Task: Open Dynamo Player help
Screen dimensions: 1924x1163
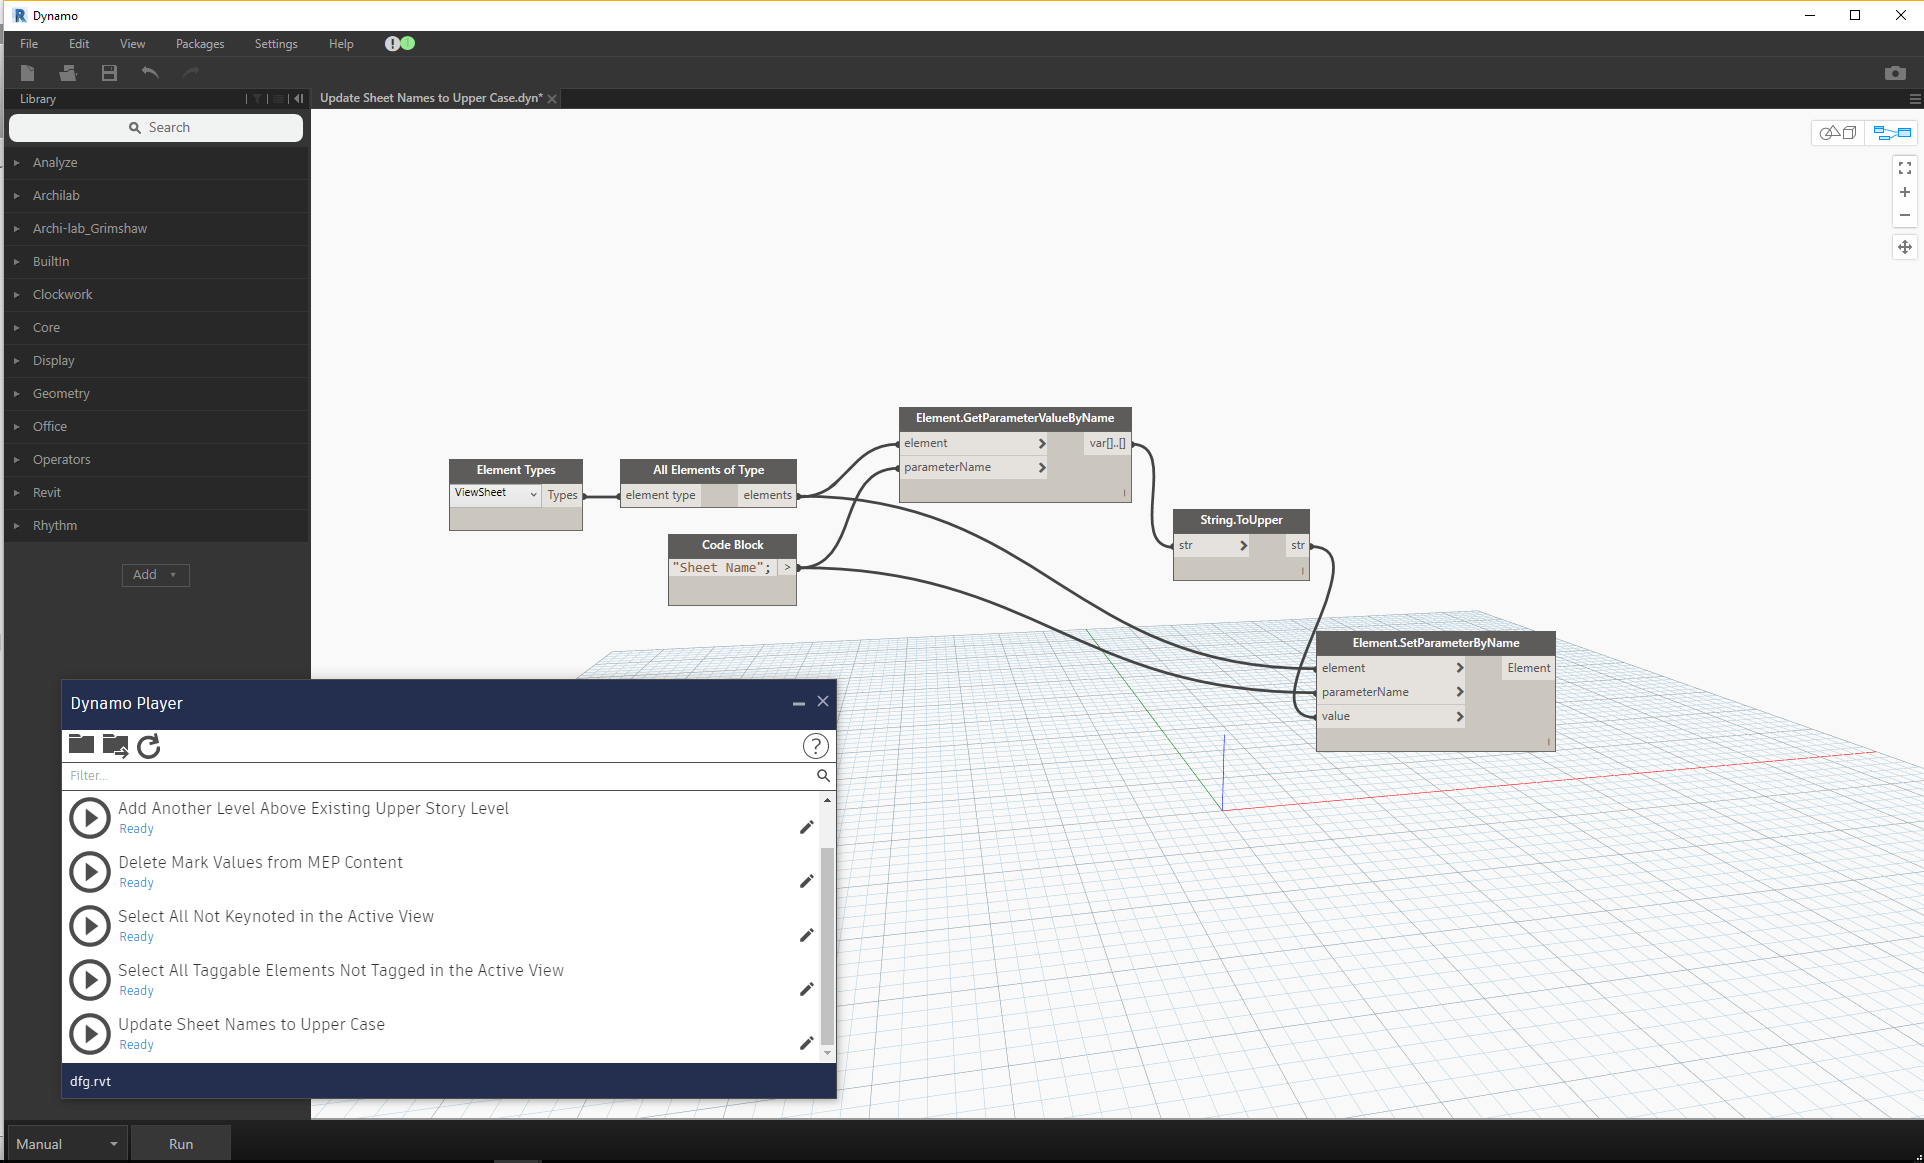Action: 816,746
